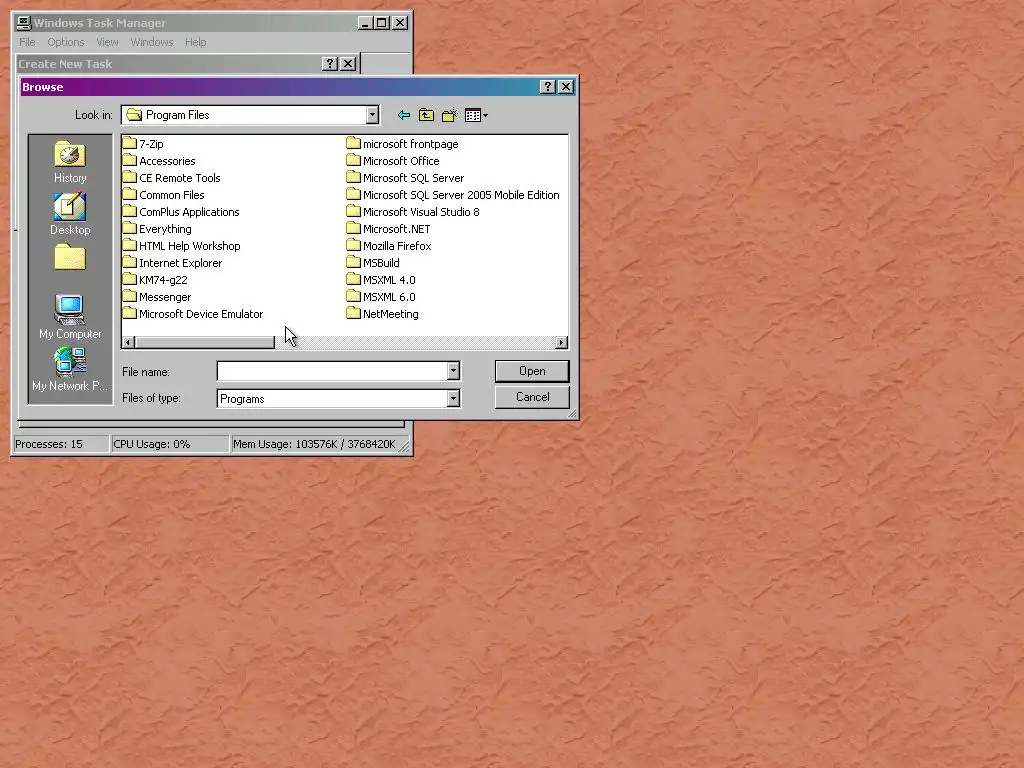The width and height of the screenshot is (1024, 768).
Task: Close the Create New Task dialog
Action: pyautogui.click(x=348, y=63)
